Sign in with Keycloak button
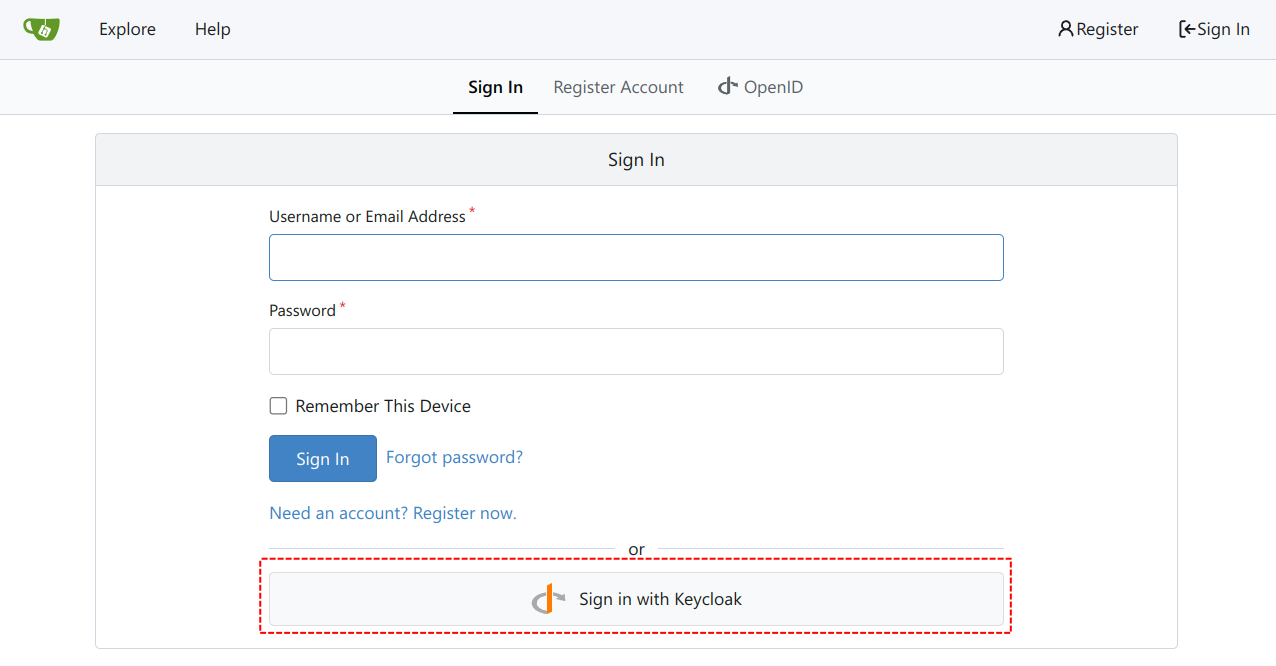Viewport: 1276px width, 666px height. (x=636, y=599)
